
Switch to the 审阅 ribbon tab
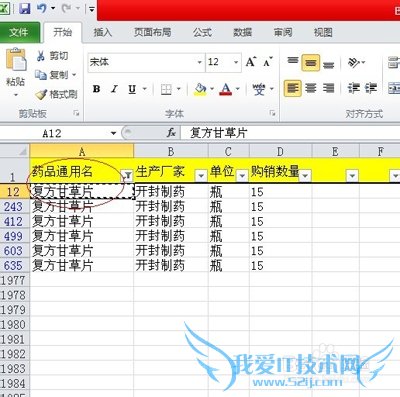[x=283, y=32]
